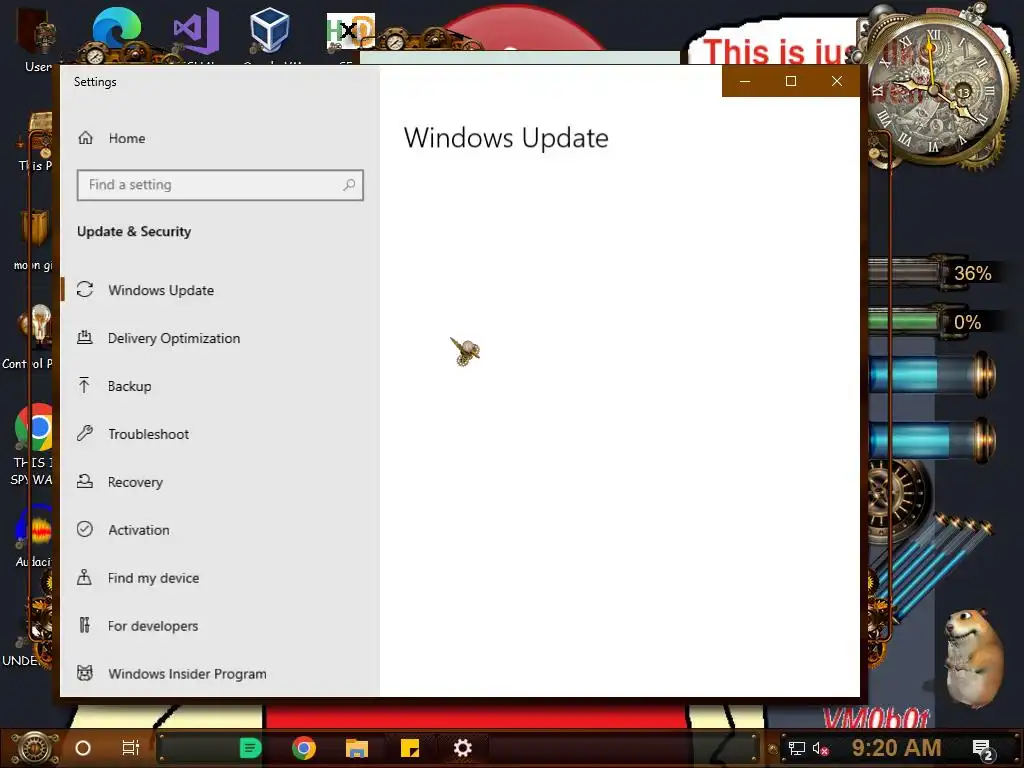
Task: Click the Backup up-arrow icon
Action: (84, 385)
